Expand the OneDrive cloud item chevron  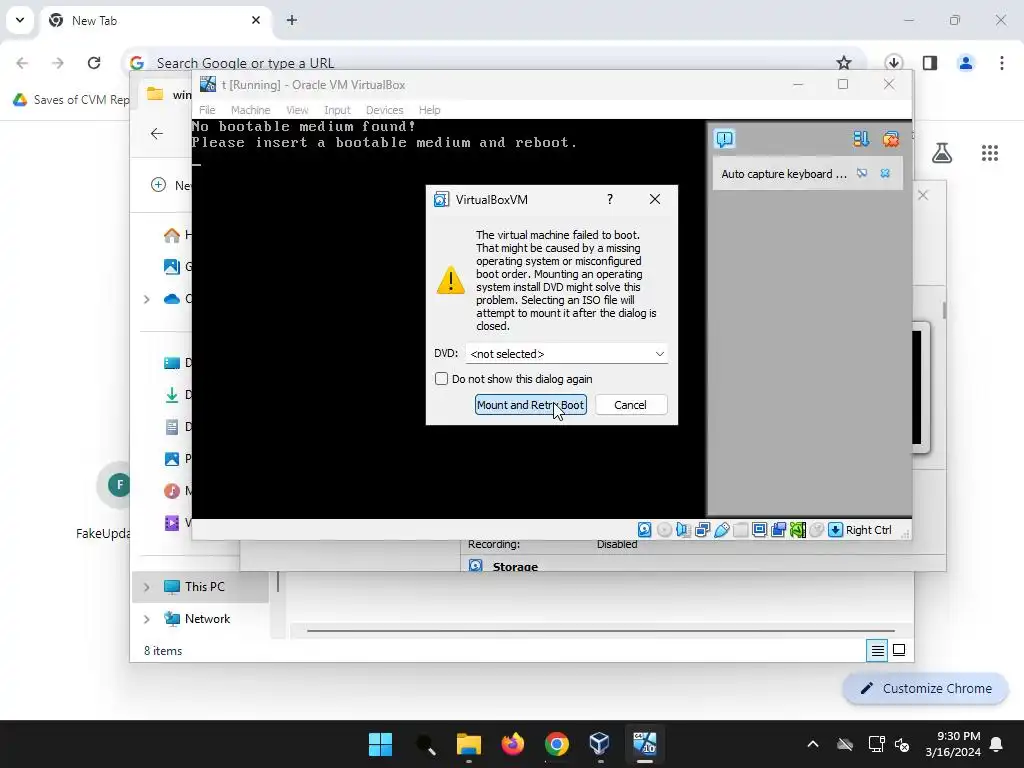147,299
